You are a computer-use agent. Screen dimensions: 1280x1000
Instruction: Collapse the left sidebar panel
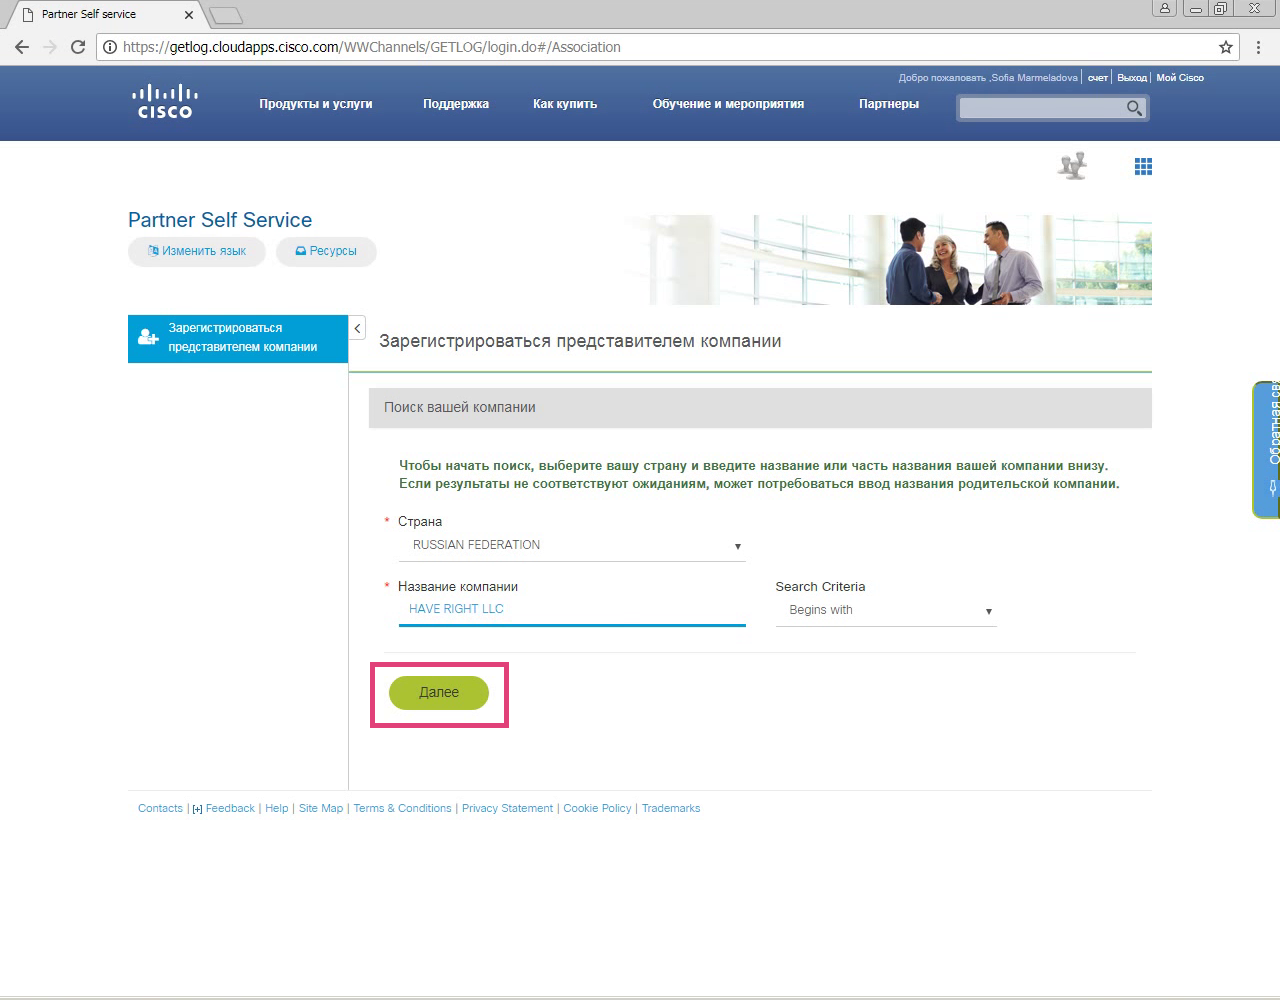[357, 328]
